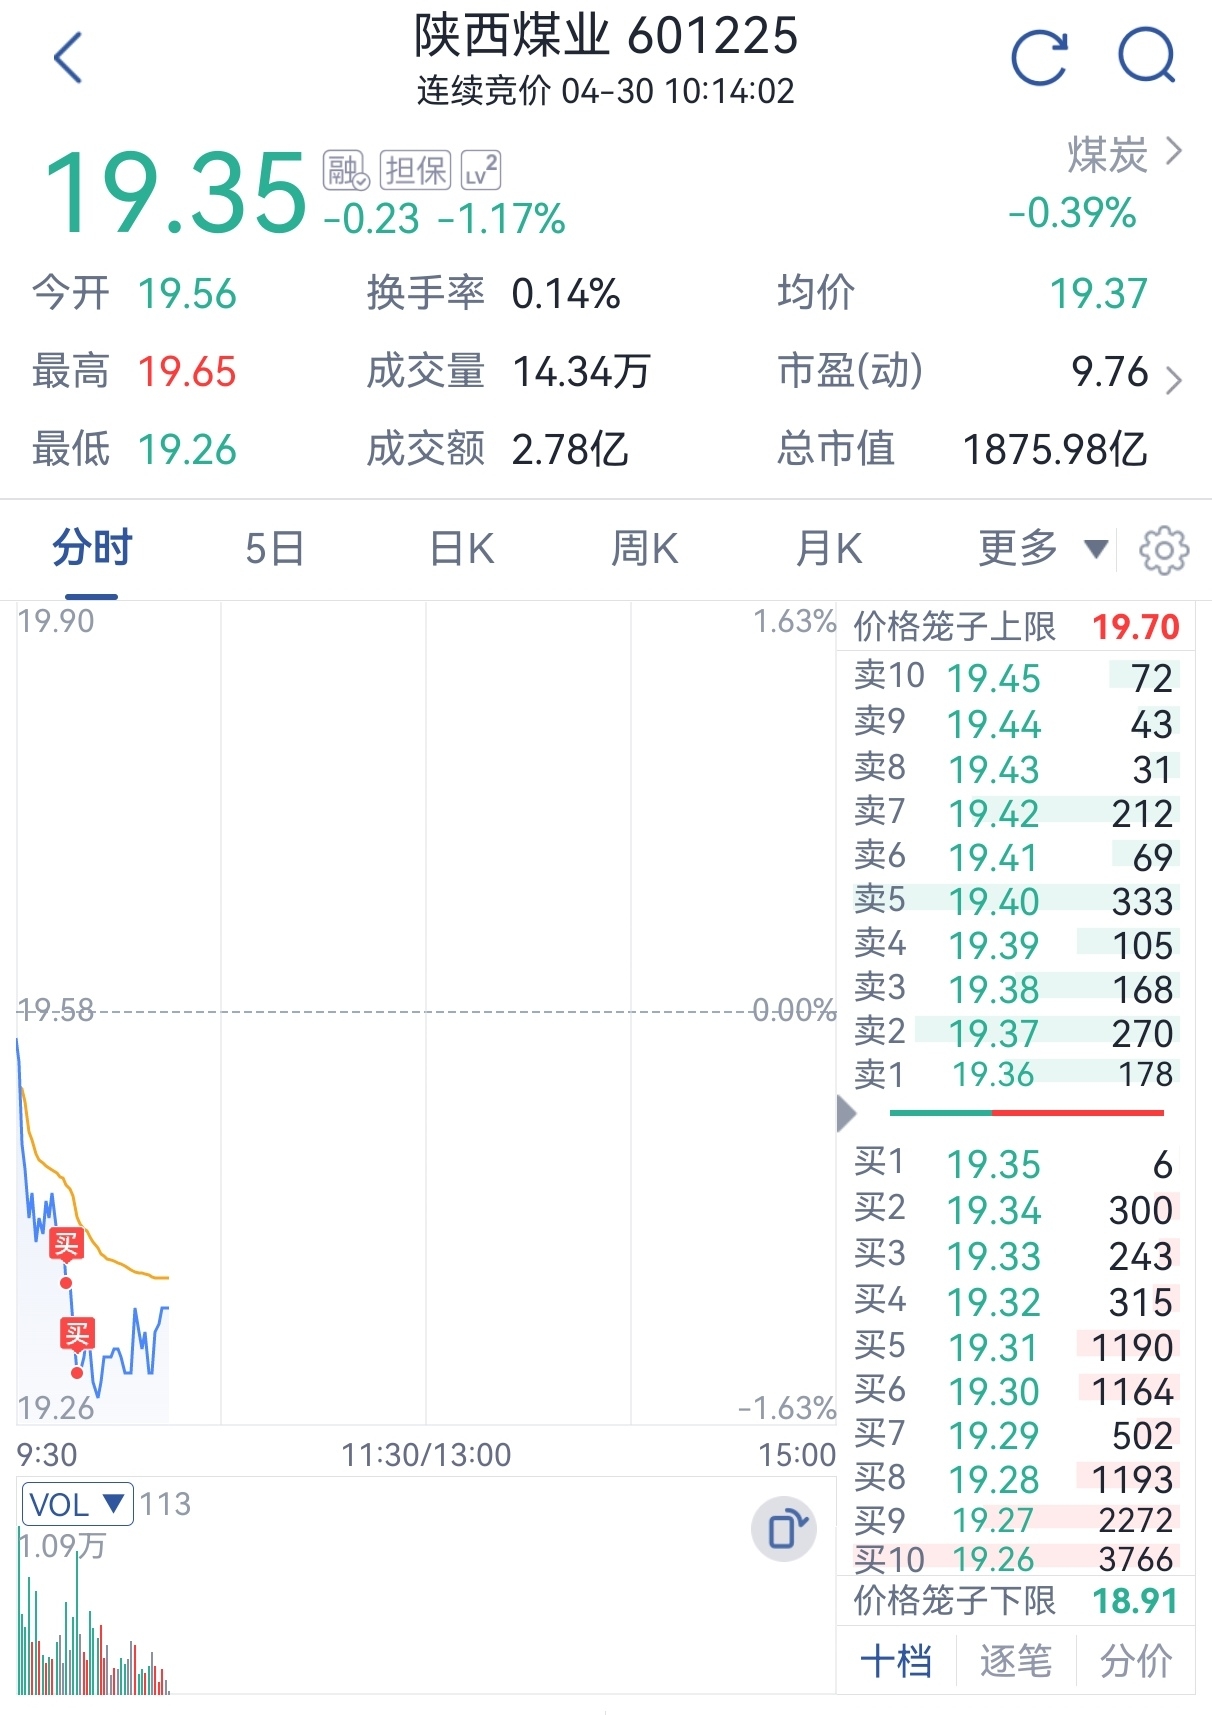Select the 十档 ten-level view
The width and height of the screenshot is (1212, 1715).
pos(896,1661)
